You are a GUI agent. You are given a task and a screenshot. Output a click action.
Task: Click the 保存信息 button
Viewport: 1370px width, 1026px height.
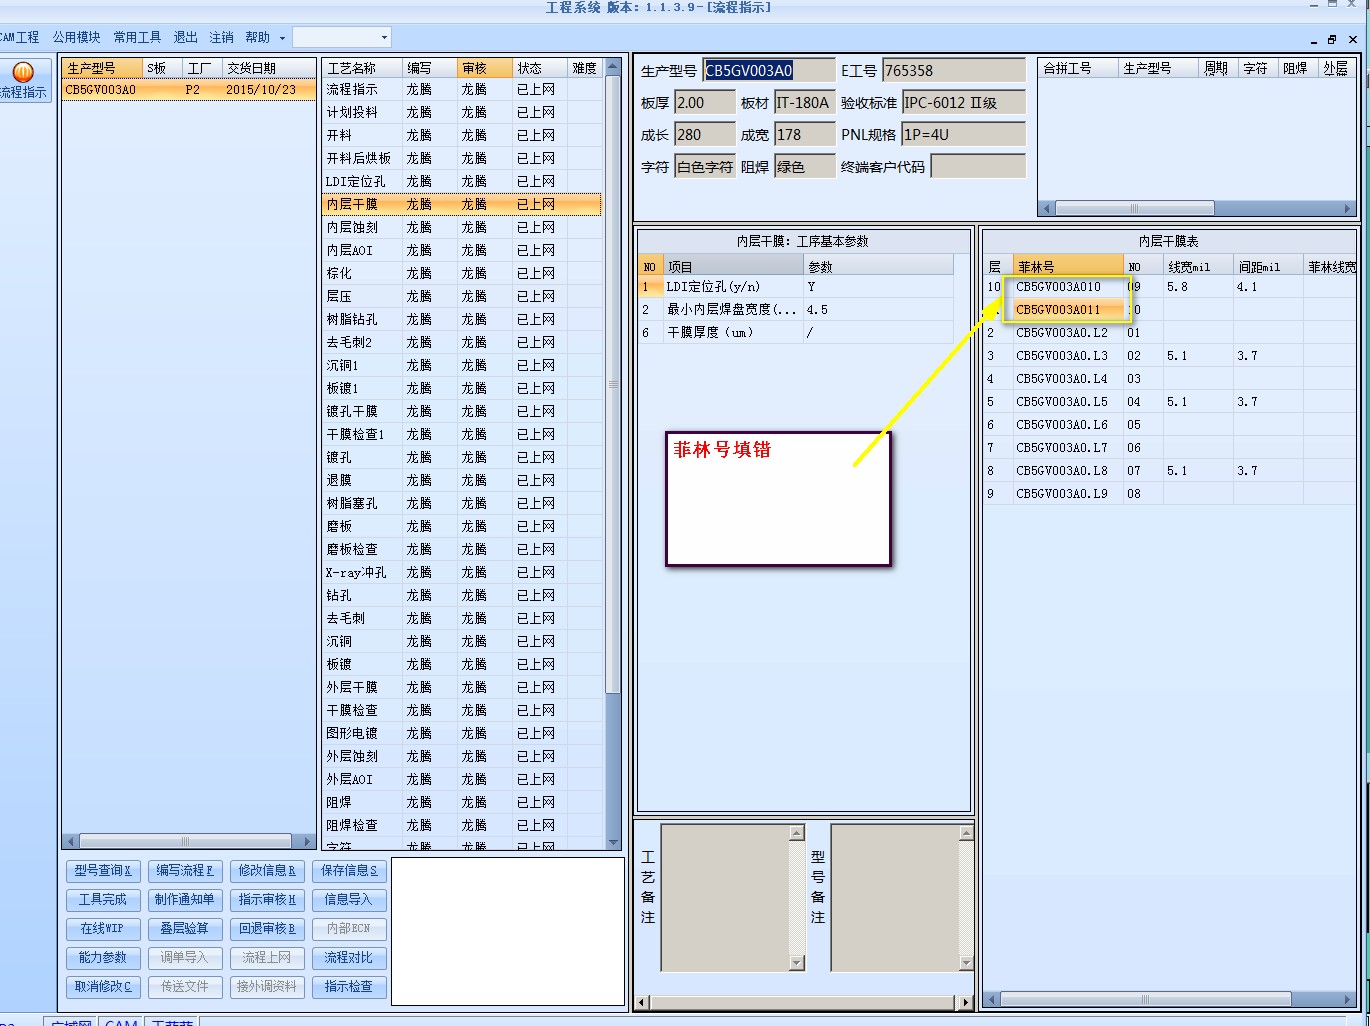pyautogui.click(x=349, y=871)
